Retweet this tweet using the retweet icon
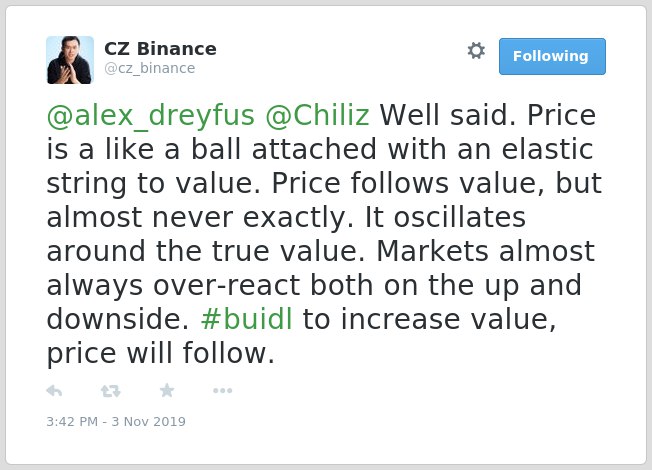The width and height of the screenshot is (652, 470). point(111,391)
